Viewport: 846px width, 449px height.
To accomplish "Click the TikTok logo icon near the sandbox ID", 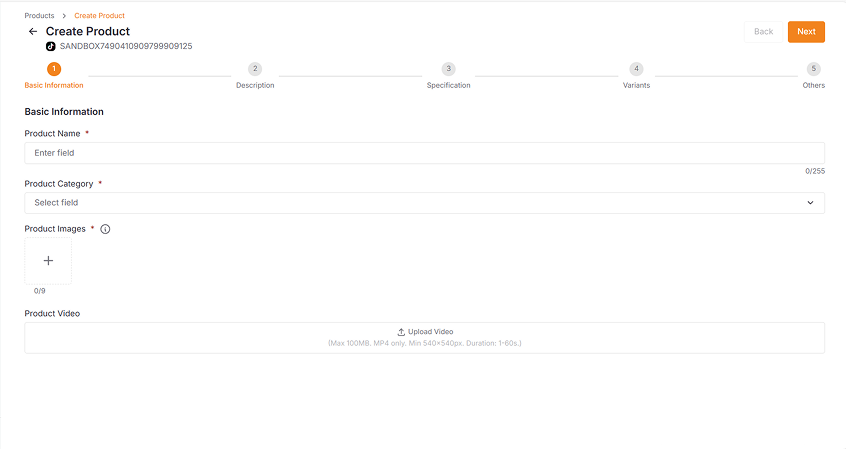I will tap(51, 46).
